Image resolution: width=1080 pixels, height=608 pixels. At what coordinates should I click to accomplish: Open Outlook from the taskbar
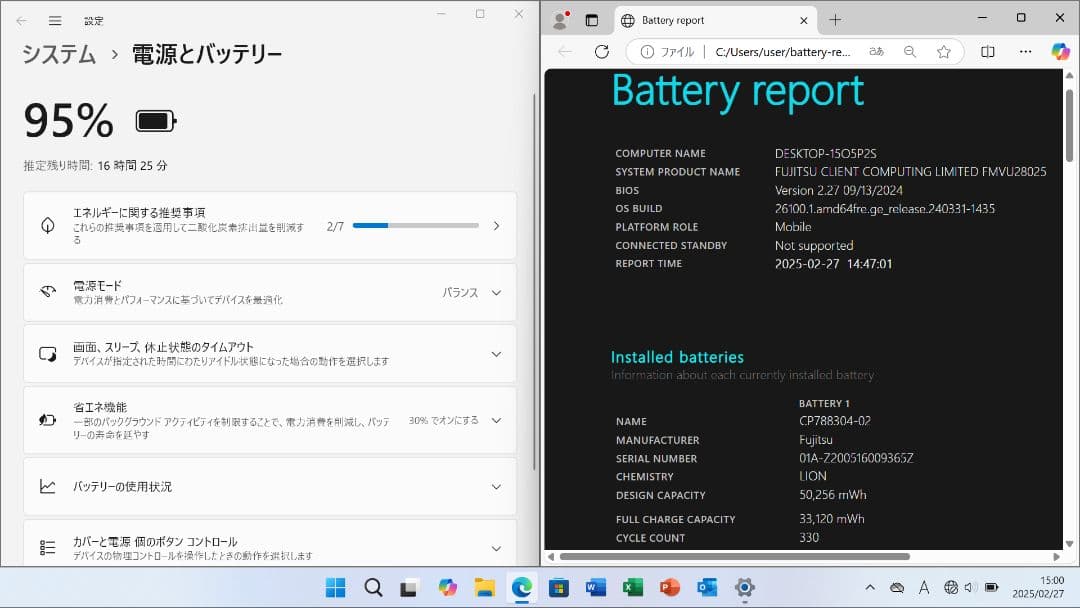coord(707,587)
